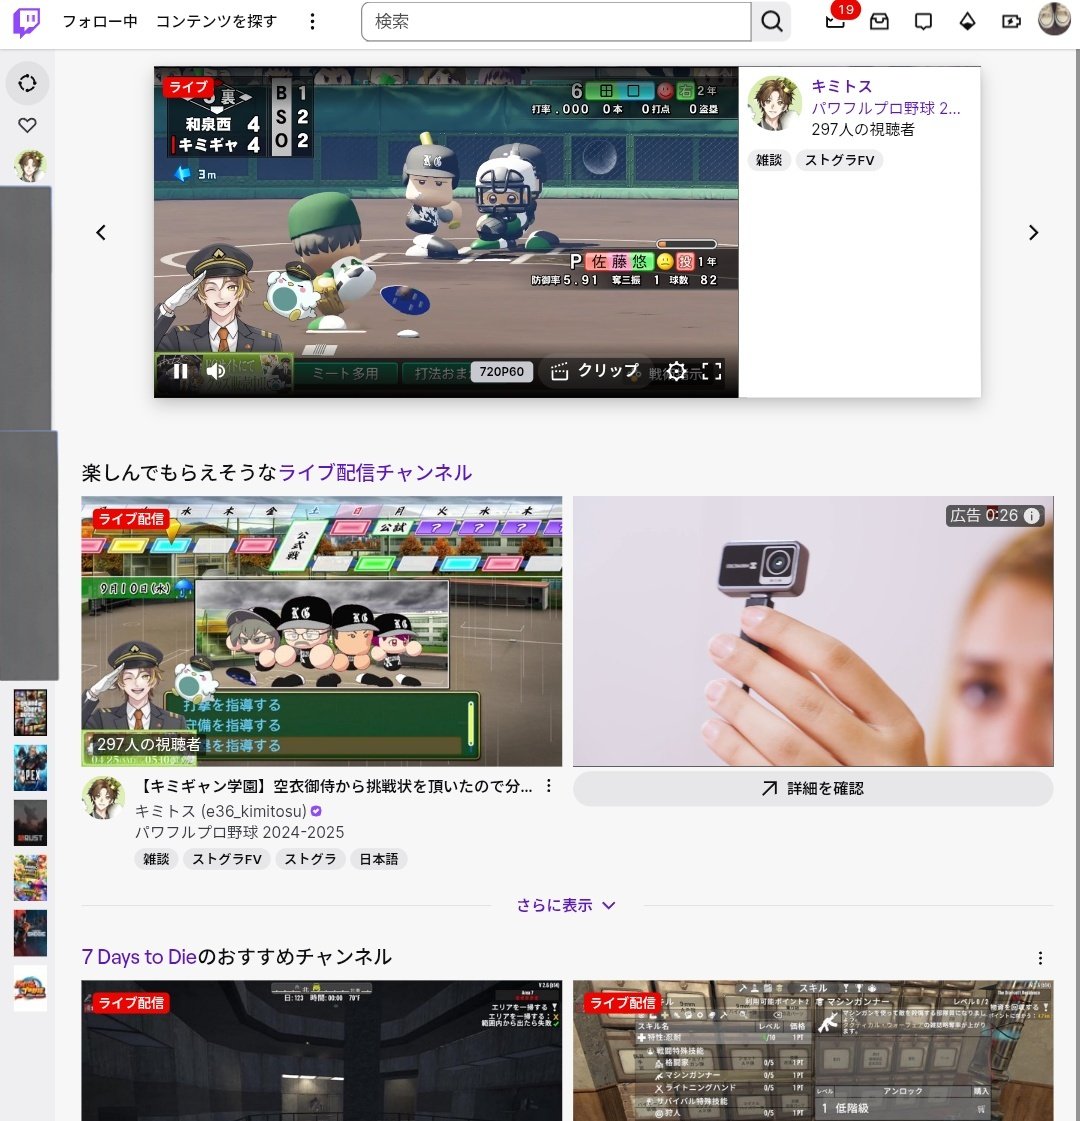The image size is (1080, 1121).
Task: Expand the left sidebar with arrows icon
Action: click(27, 83)
